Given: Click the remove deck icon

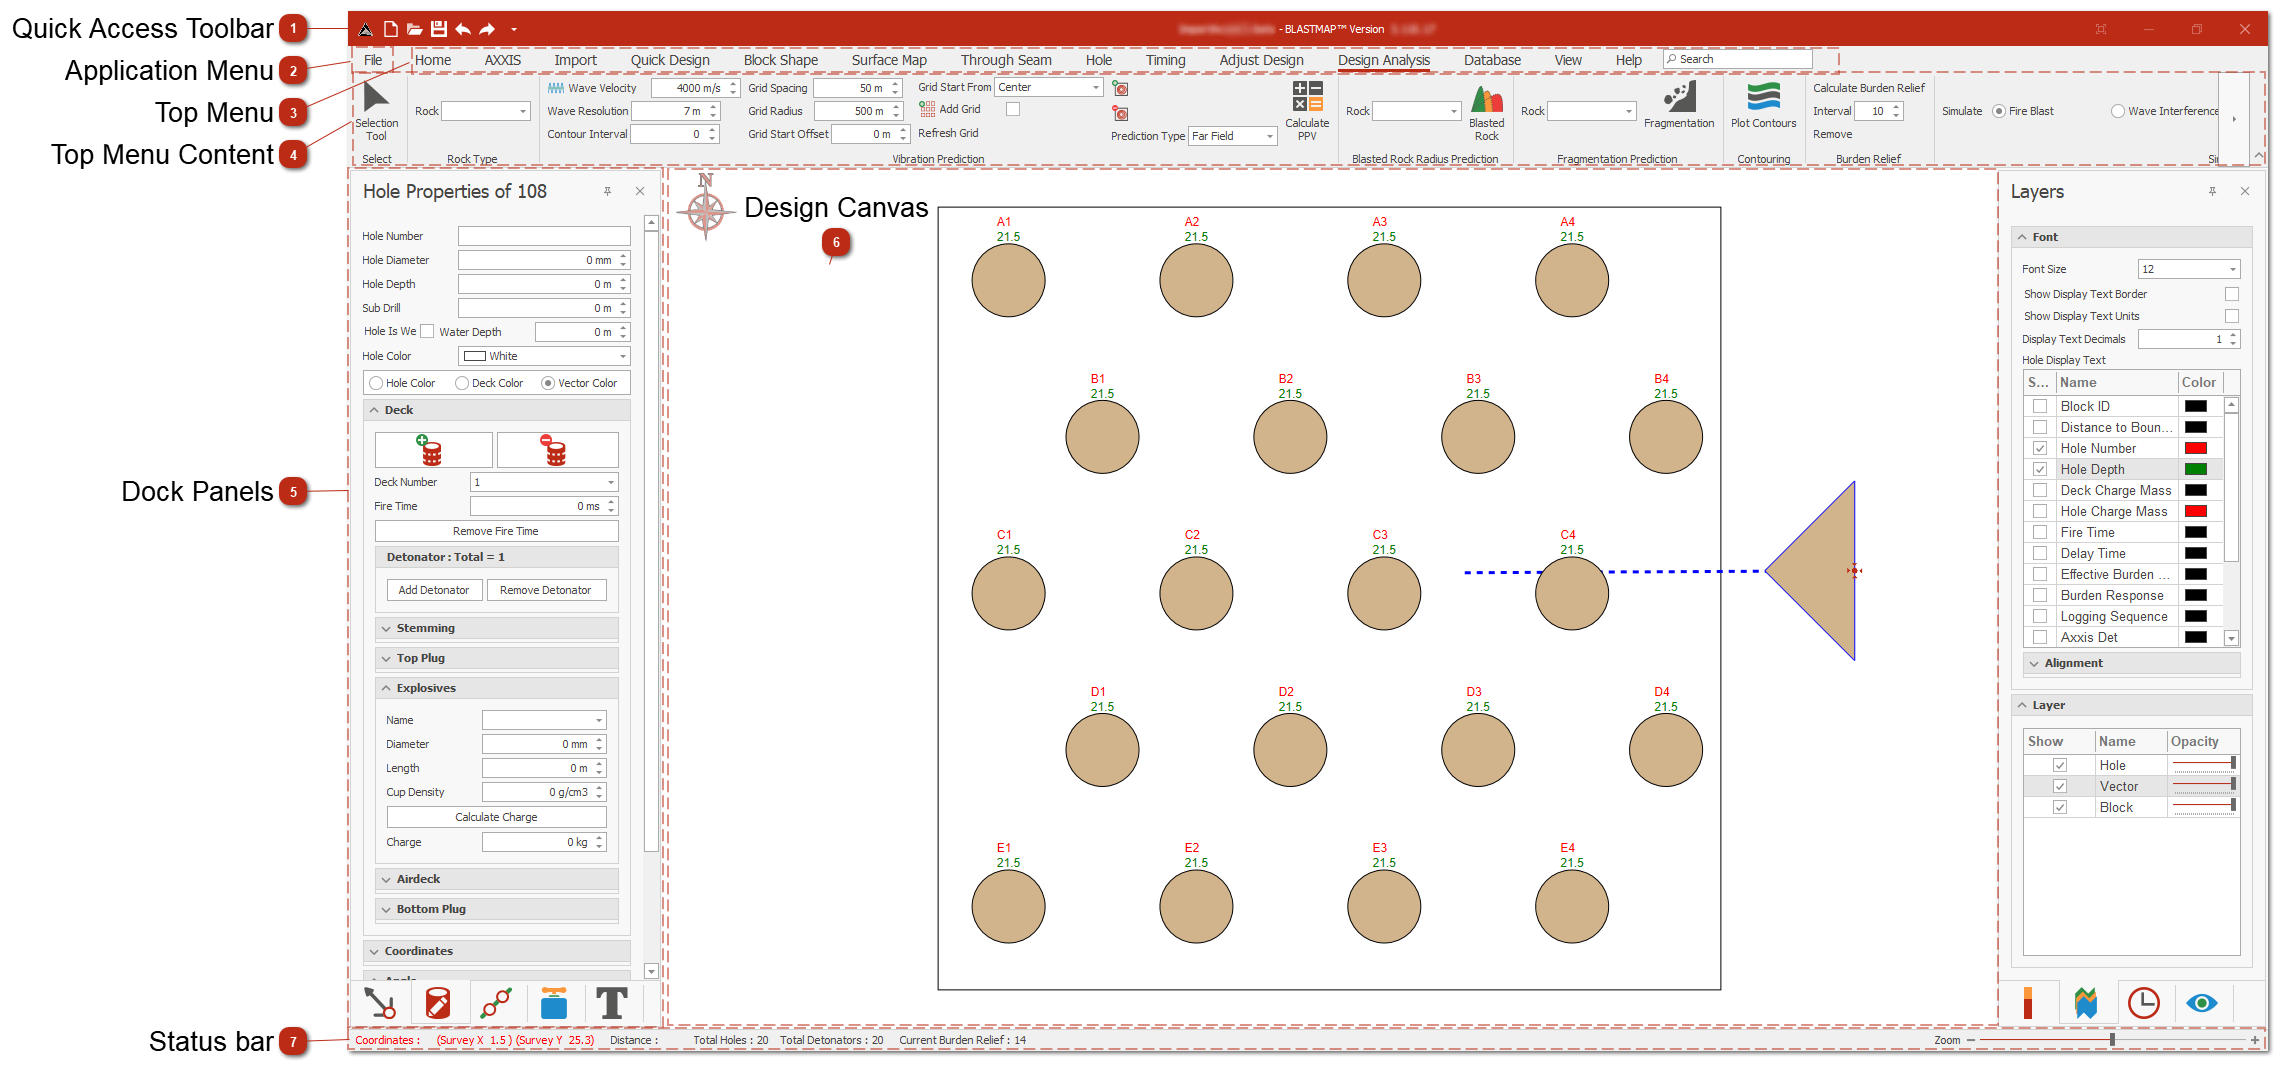Looking at the screenshot, I should pos(556,450).
